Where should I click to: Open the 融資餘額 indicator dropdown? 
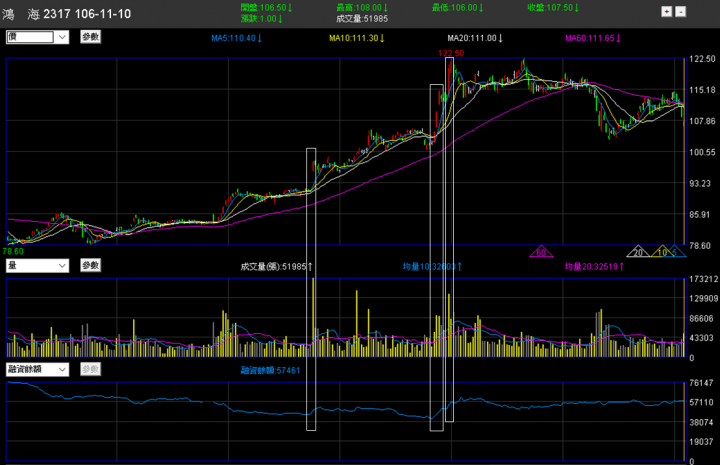coord(38,369)
